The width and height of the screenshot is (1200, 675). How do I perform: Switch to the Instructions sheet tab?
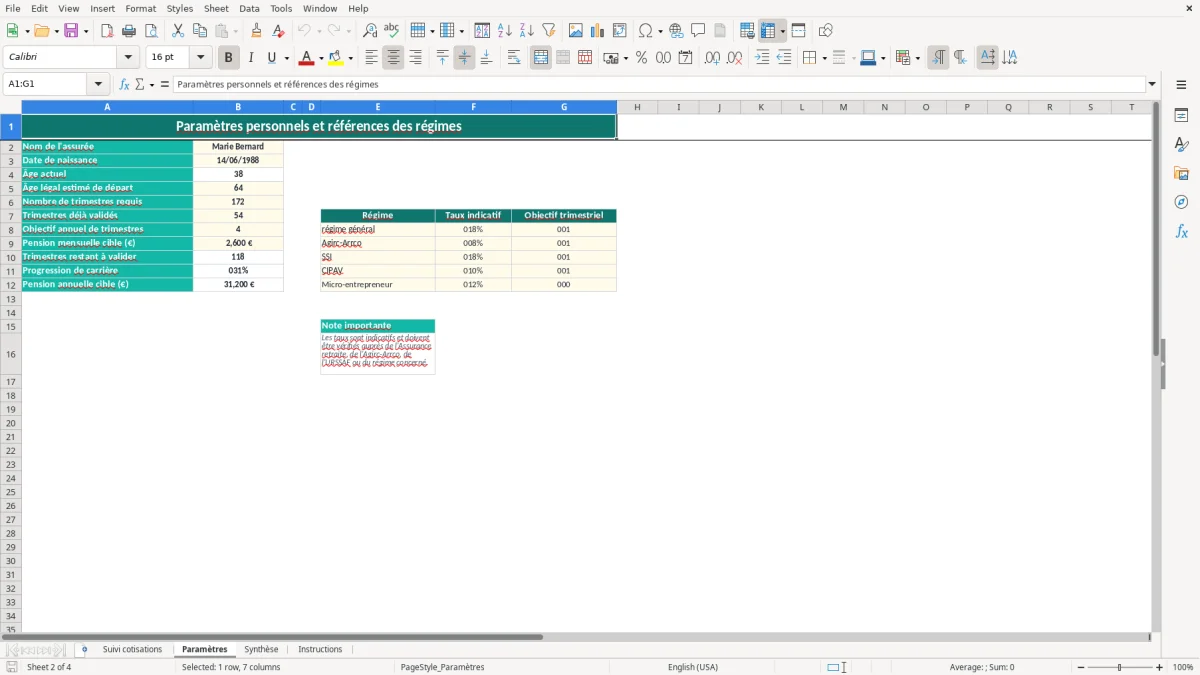coord(320,650)
